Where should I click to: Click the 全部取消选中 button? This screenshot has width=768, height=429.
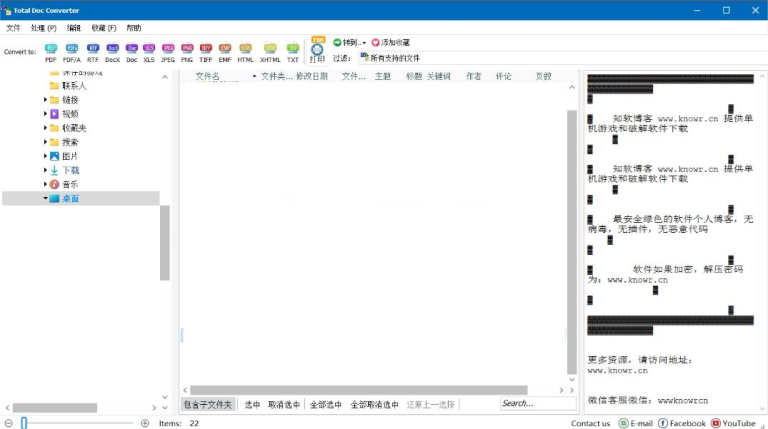coord(374,405)
